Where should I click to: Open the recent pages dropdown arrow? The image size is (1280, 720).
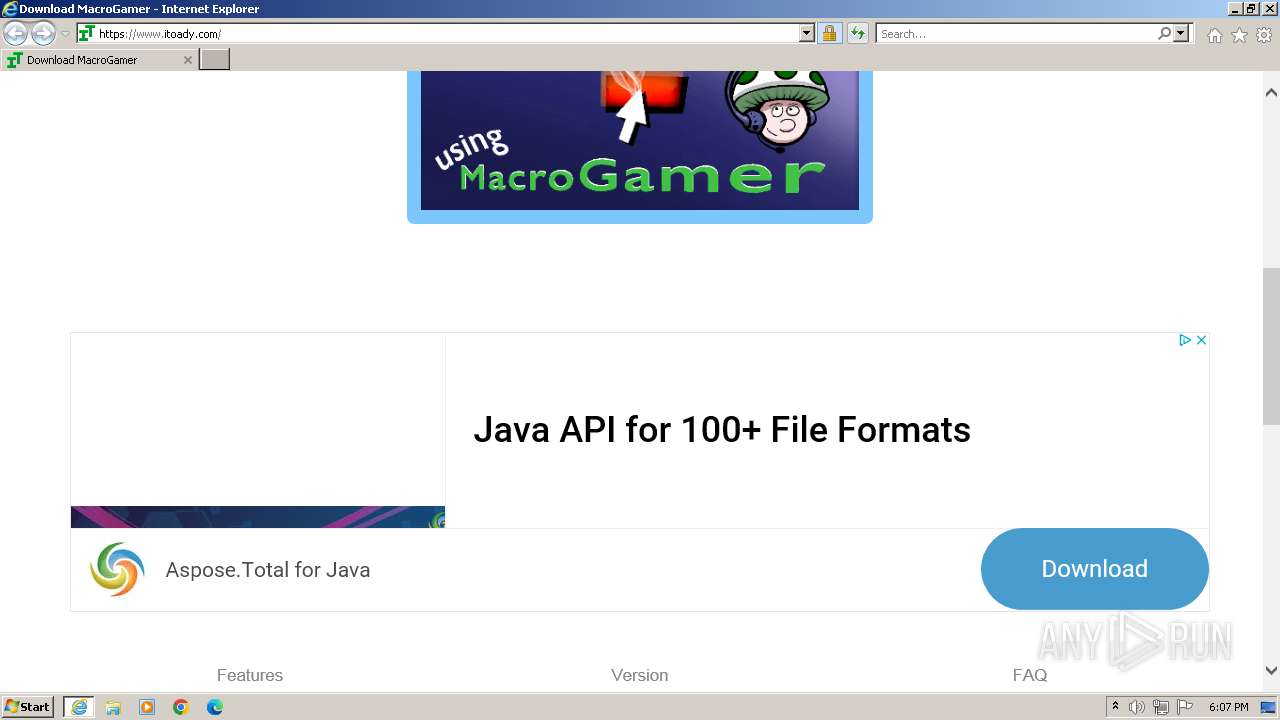pyautogui.click(x=65, y=34)
